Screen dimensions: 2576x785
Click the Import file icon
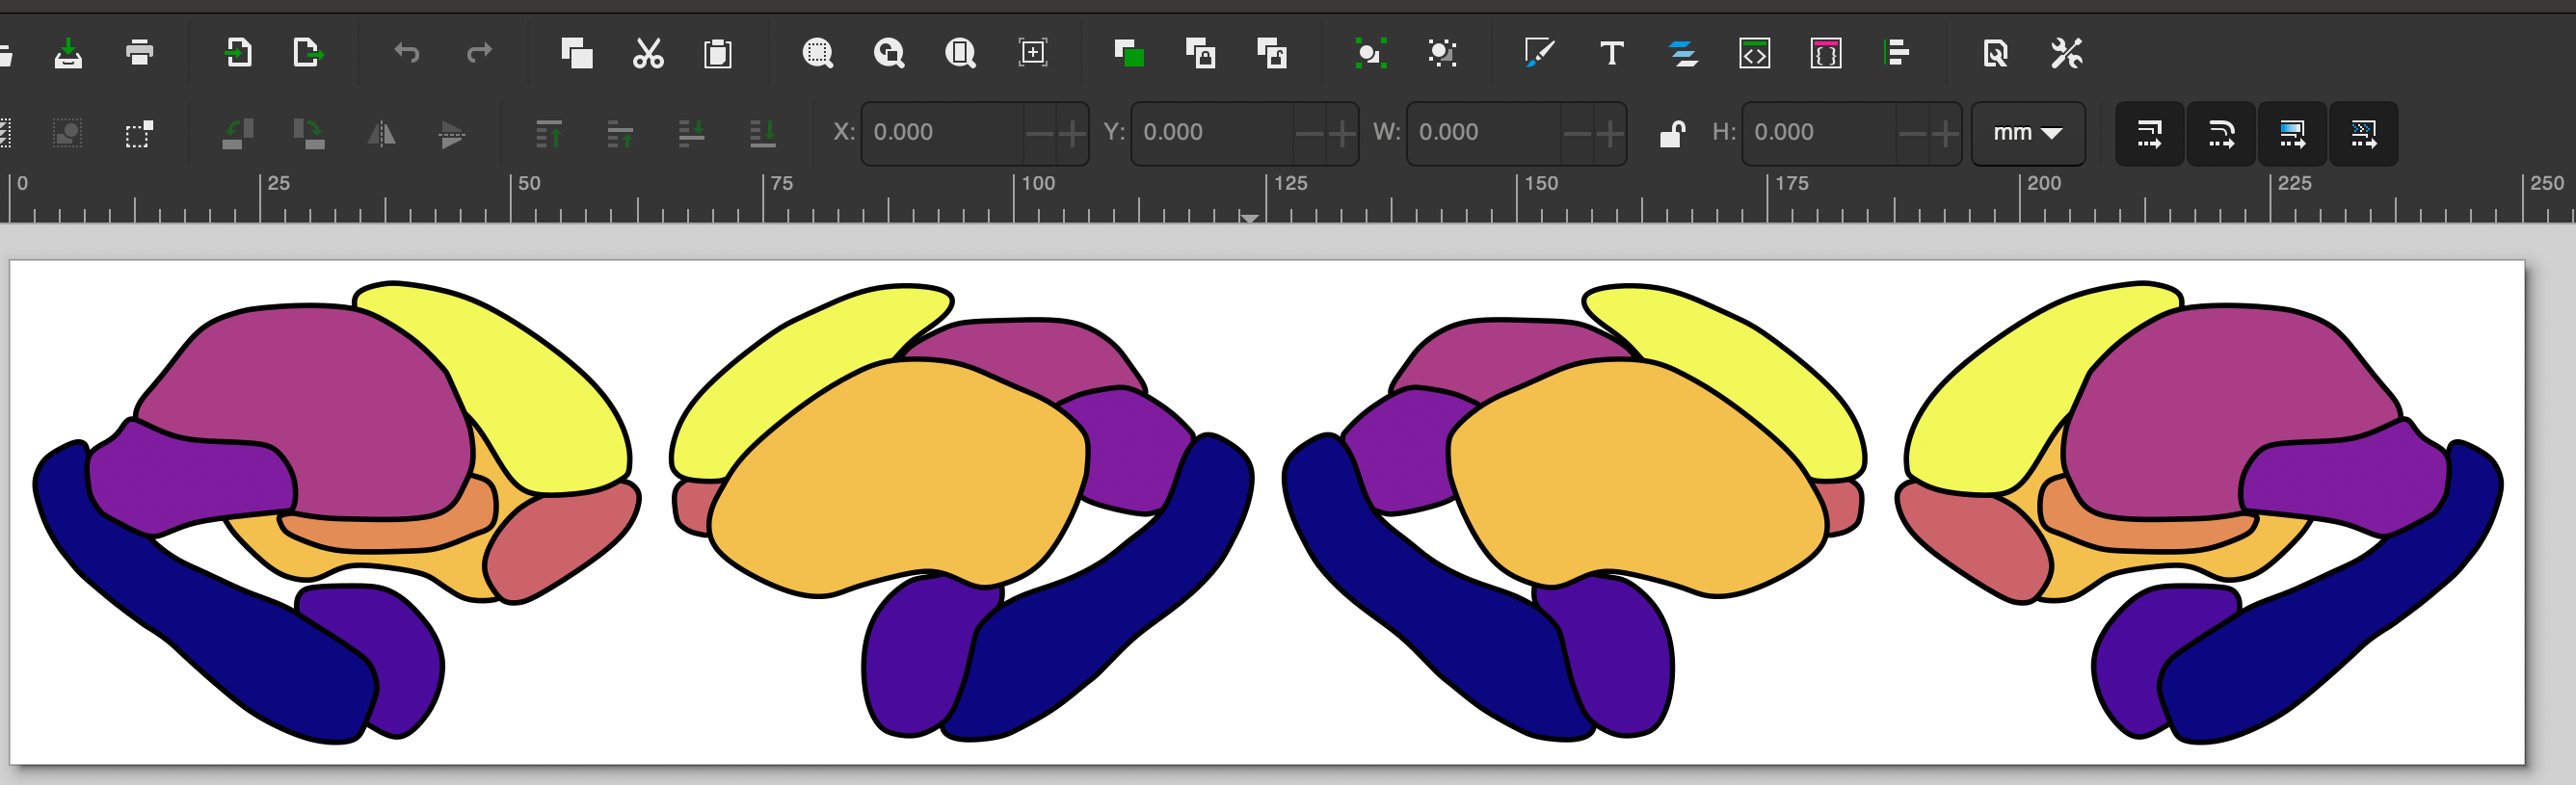237,53
